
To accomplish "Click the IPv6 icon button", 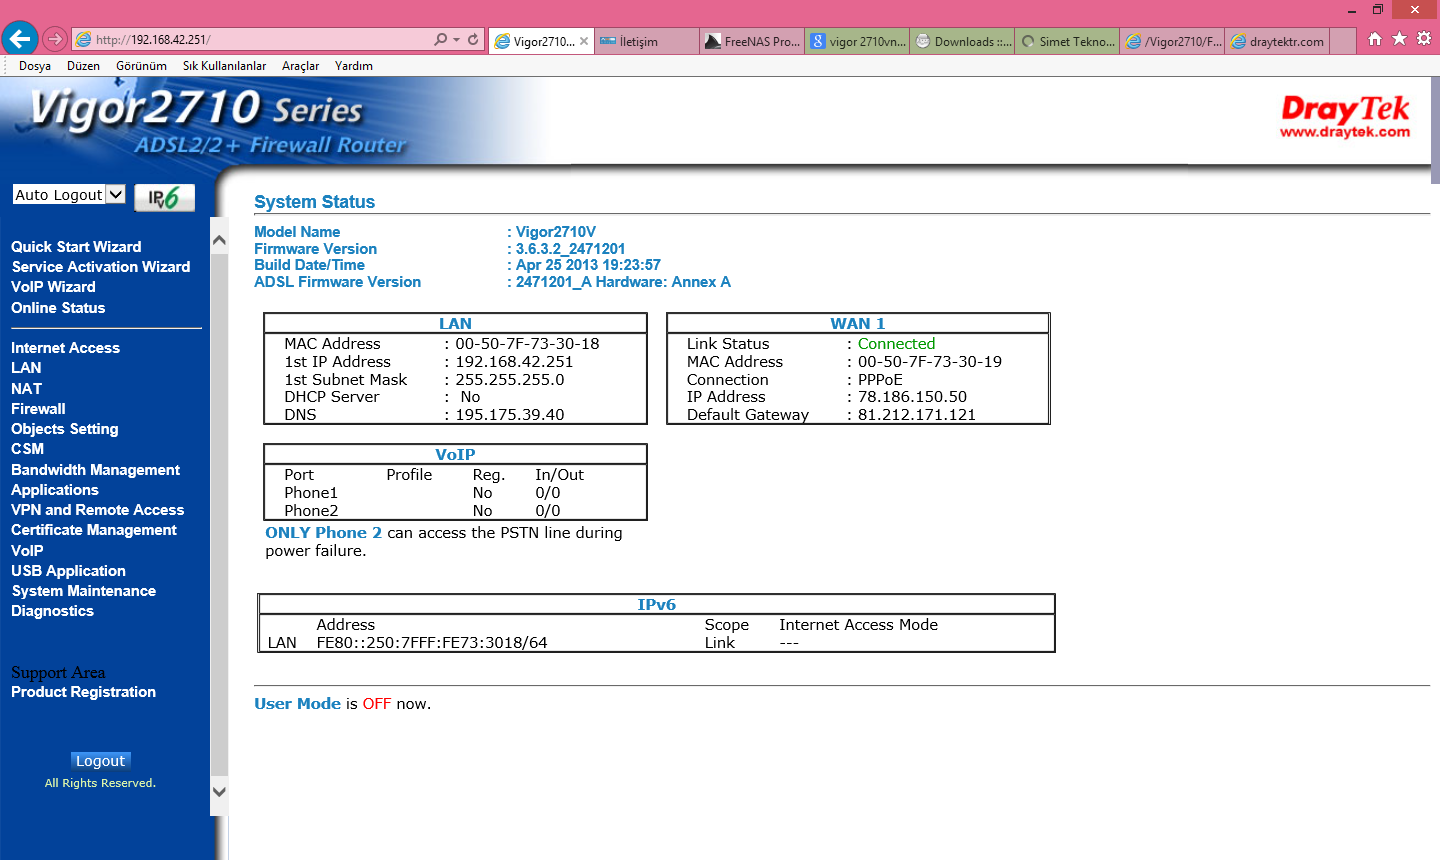I will [164, 198].
